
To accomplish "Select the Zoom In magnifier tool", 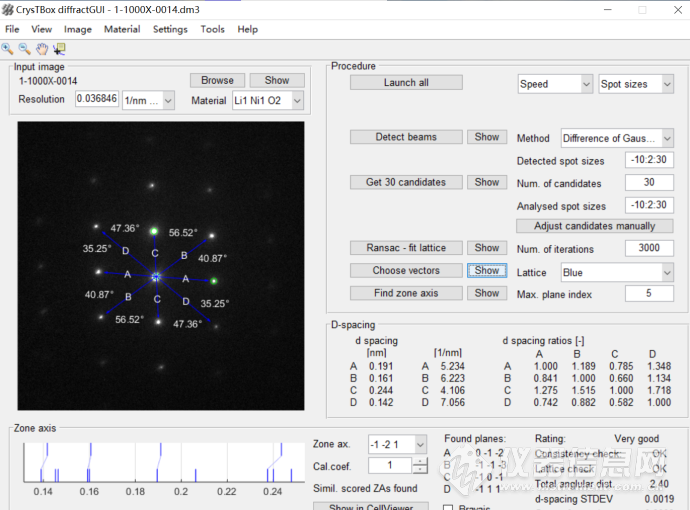I will 9,47.
